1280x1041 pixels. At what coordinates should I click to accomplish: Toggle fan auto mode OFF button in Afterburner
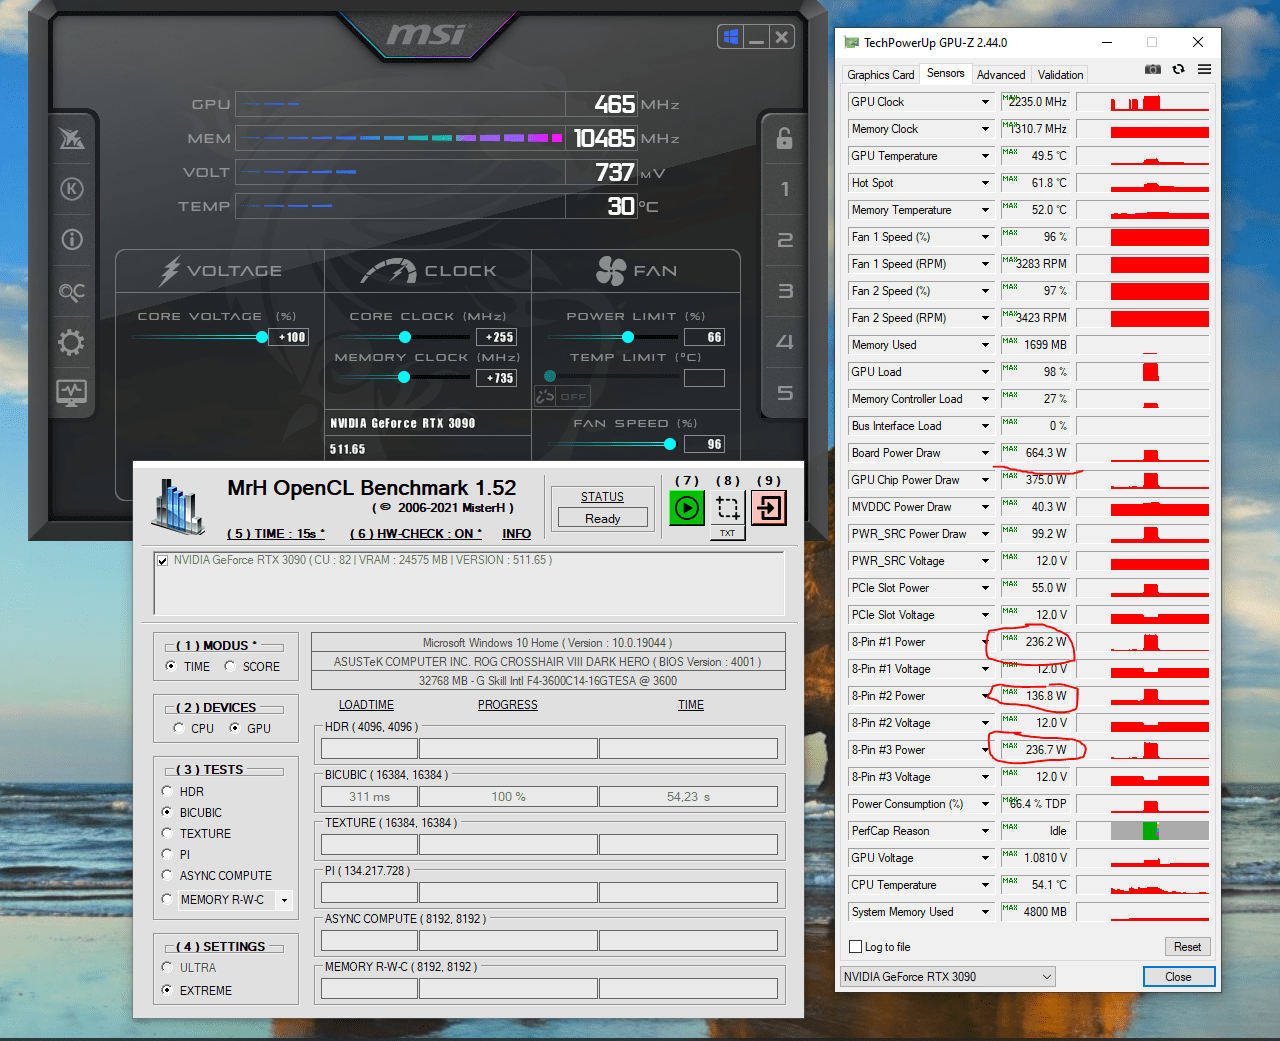[563, 396]
